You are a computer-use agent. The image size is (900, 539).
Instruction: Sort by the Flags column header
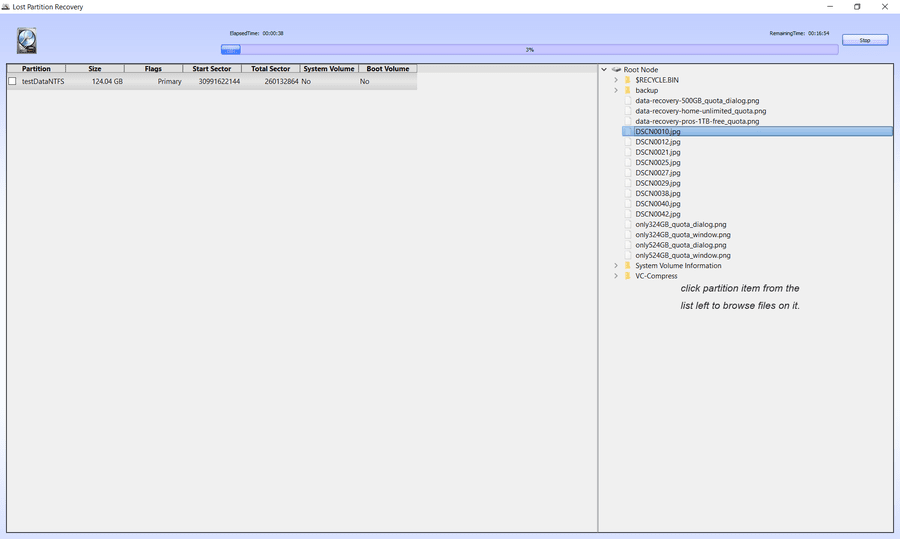coord(153,69)
